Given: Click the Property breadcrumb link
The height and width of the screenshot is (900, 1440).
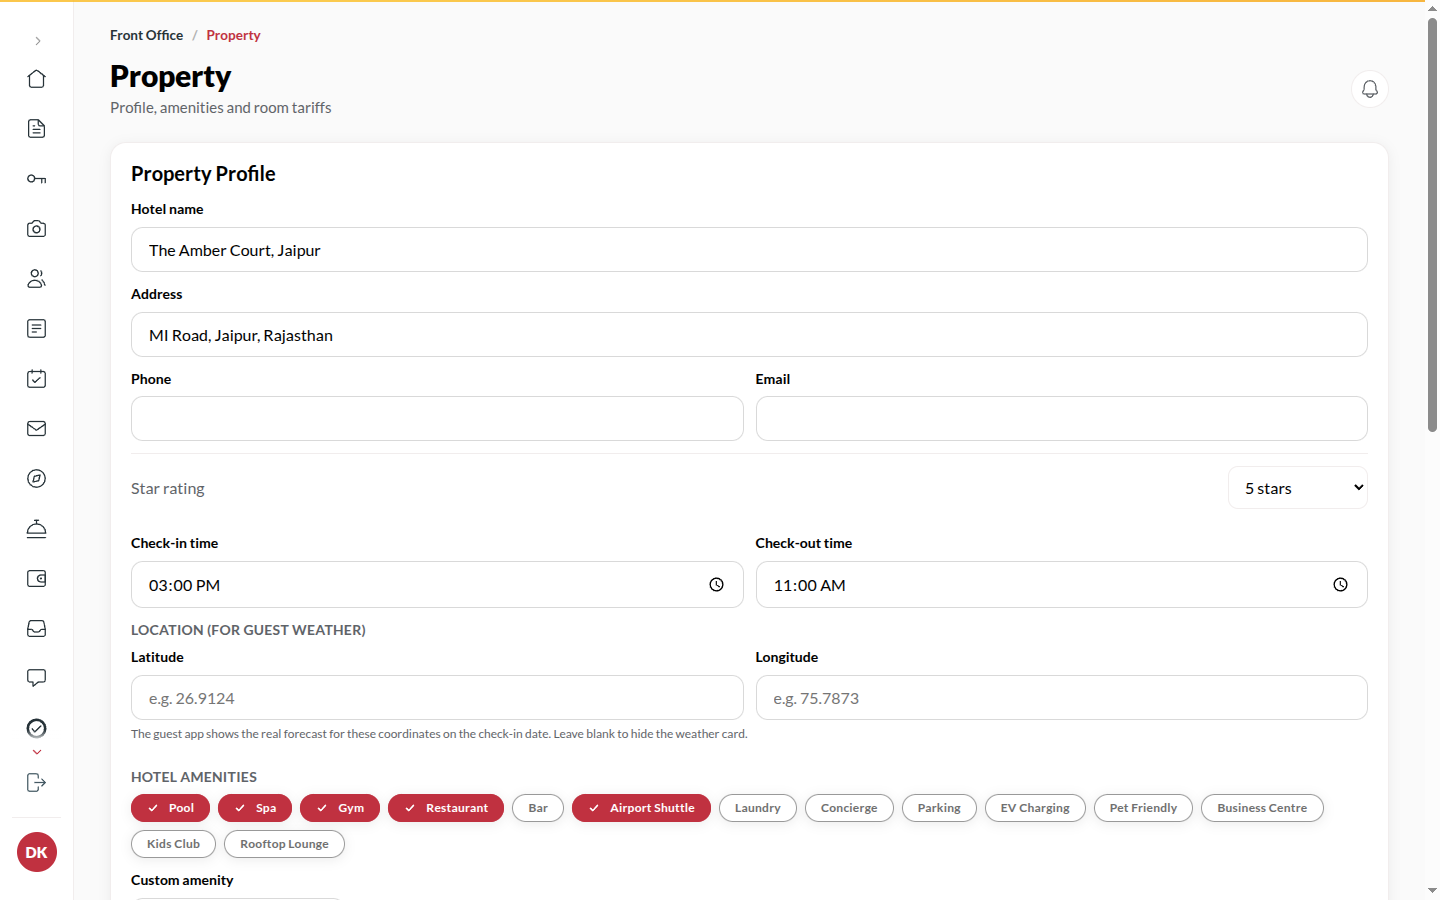Looking at the screenshot, I should [233, 35].
